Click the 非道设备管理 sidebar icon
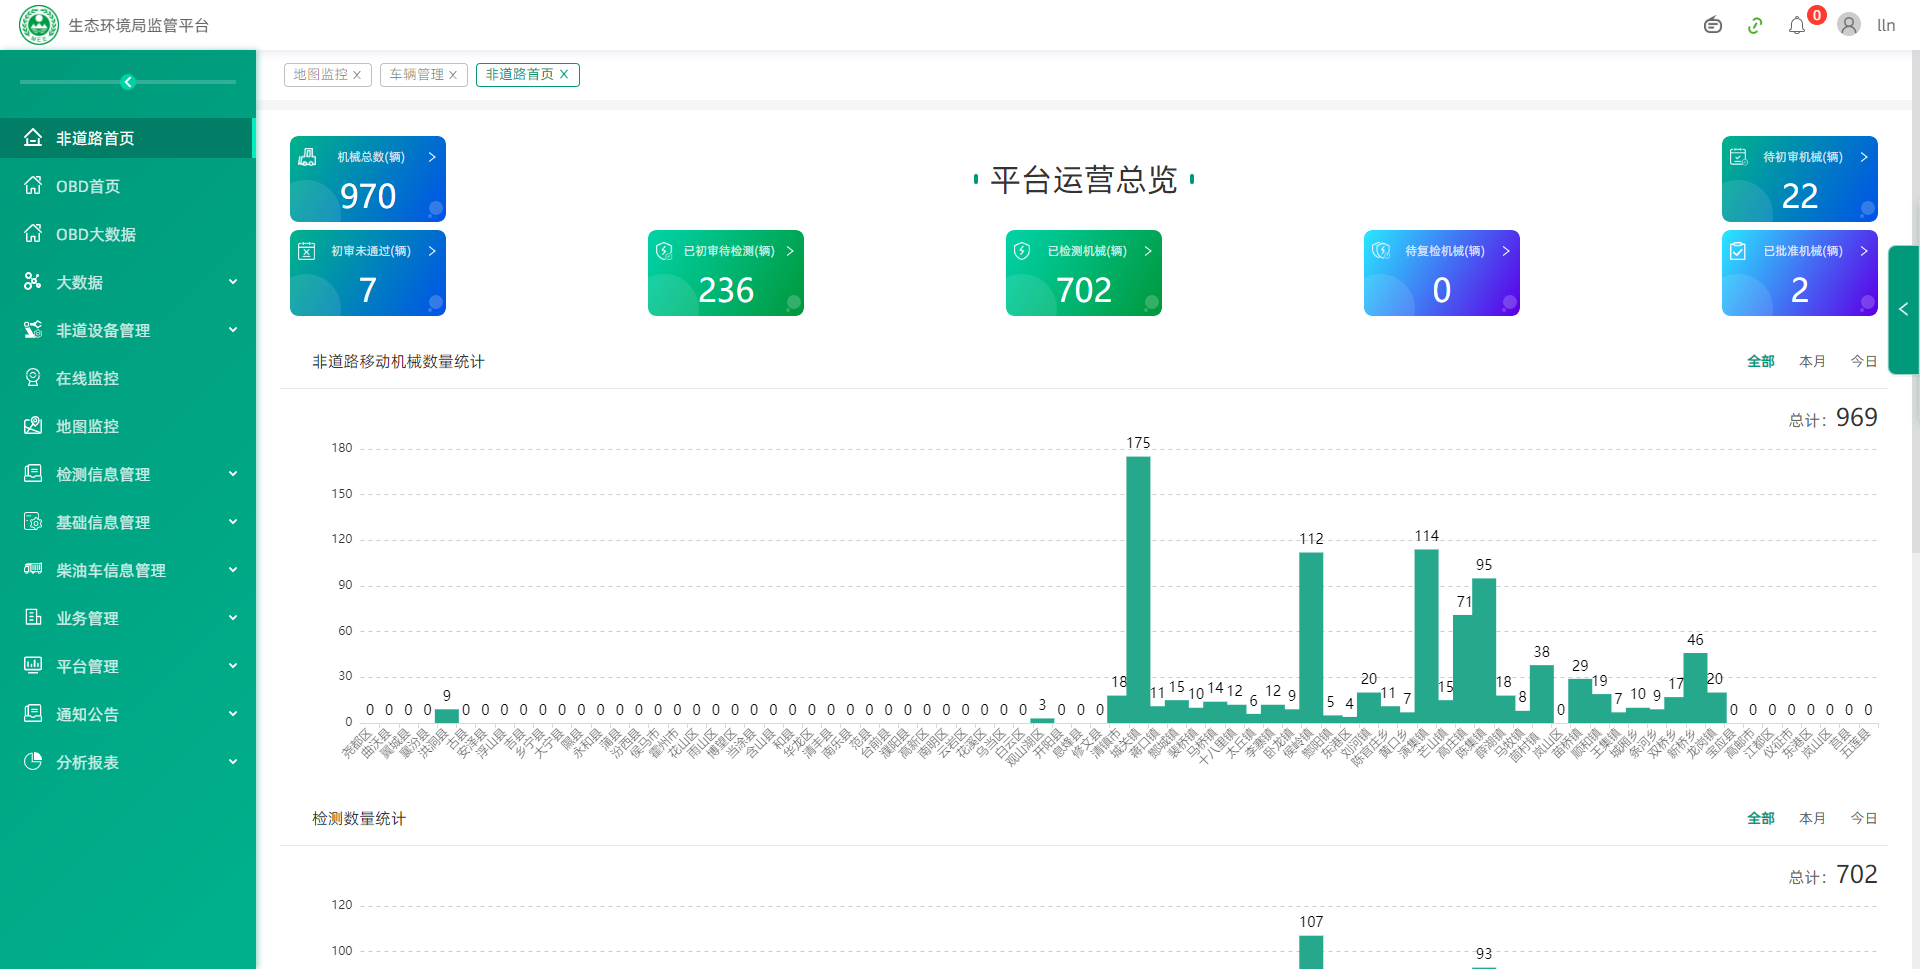 (33, 329)
